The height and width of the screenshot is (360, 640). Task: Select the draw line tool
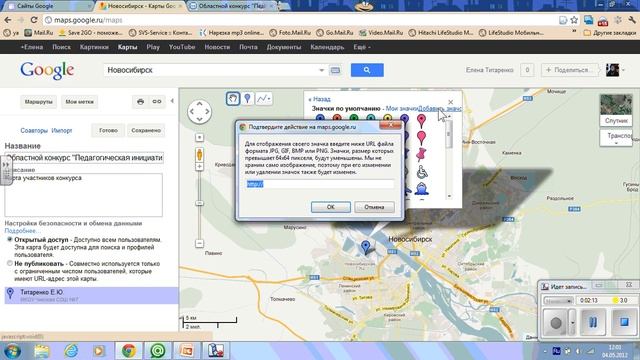point(264,98)
